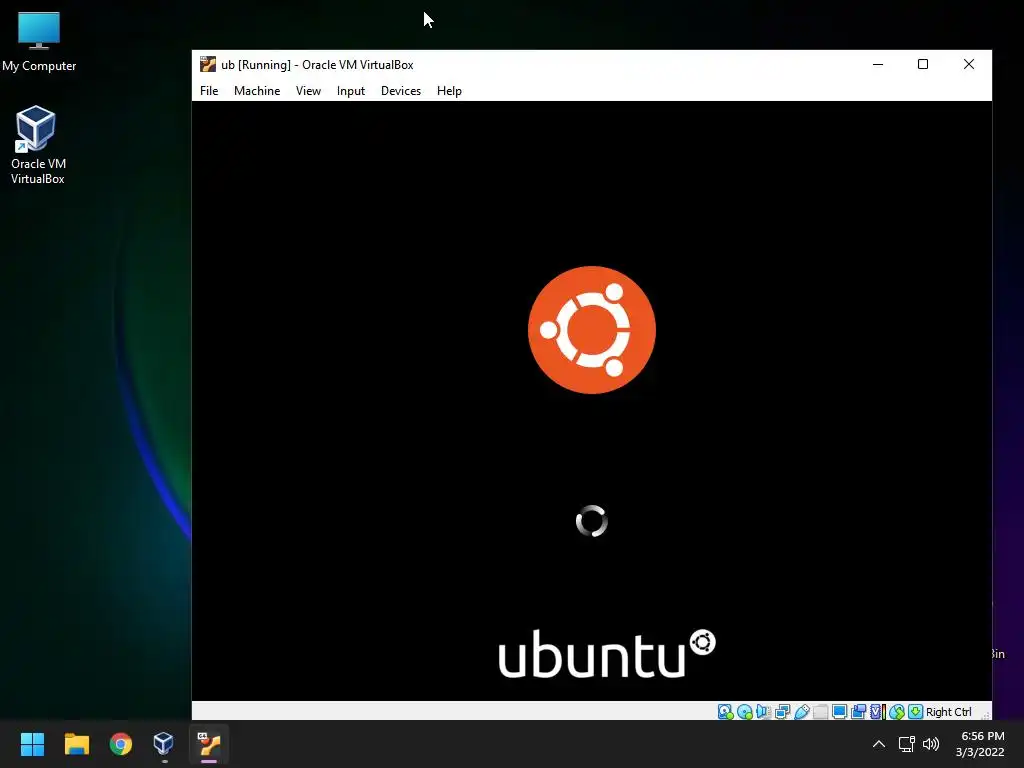Click the Ubuntu logo in the VM screen

pos(592,330)
